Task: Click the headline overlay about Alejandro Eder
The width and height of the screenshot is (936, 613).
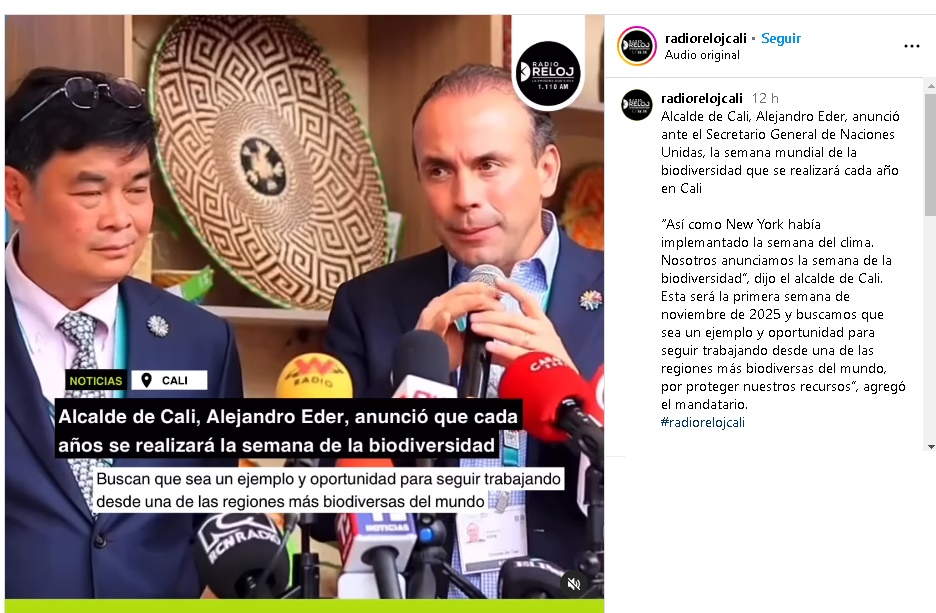Action: pos(290,431)
